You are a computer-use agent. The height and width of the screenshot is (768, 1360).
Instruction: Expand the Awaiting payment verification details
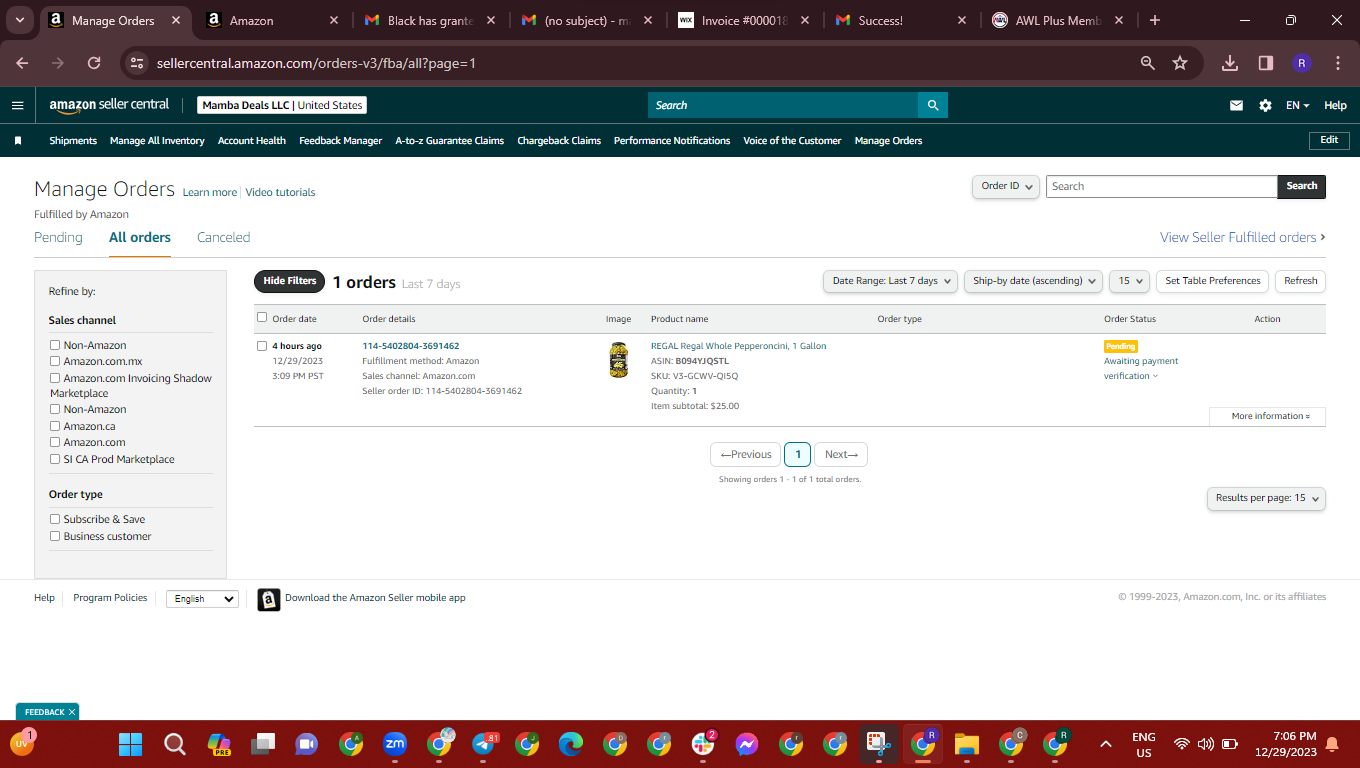pyautogui.click(x=1141, y=368)
